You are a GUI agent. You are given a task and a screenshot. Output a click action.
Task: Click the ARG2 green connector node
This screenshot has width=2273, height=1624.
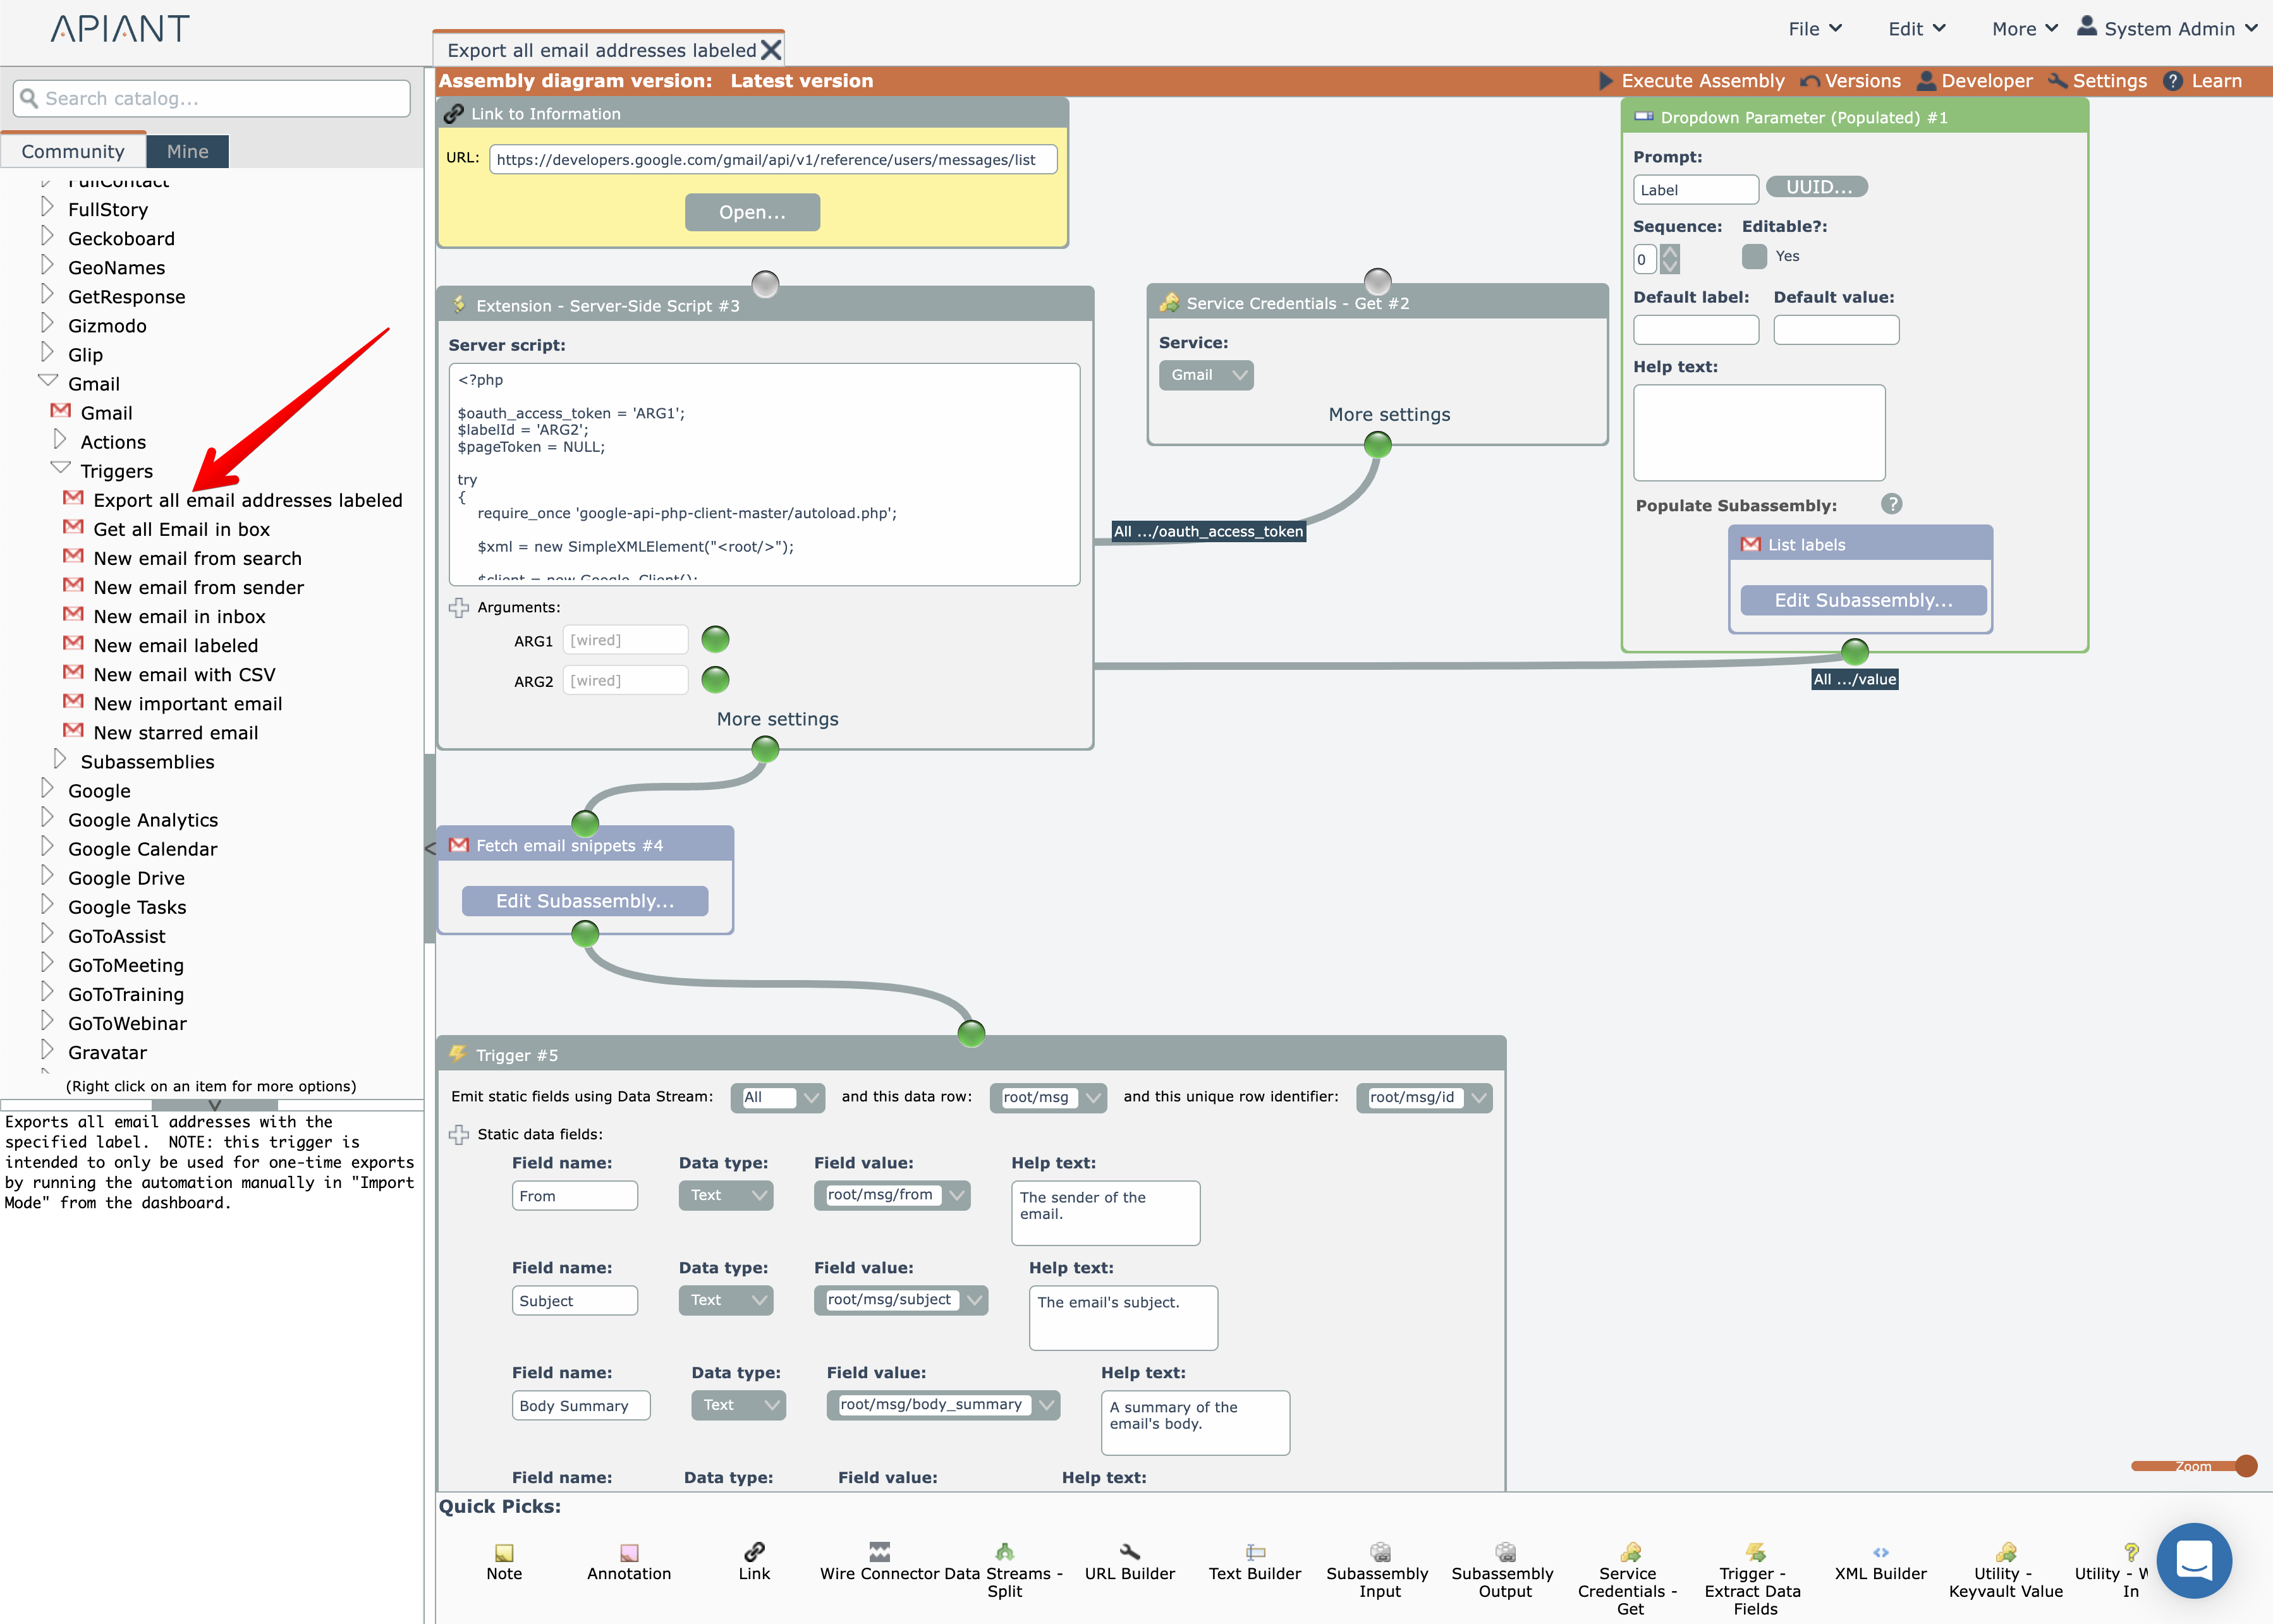coord(715,680)
